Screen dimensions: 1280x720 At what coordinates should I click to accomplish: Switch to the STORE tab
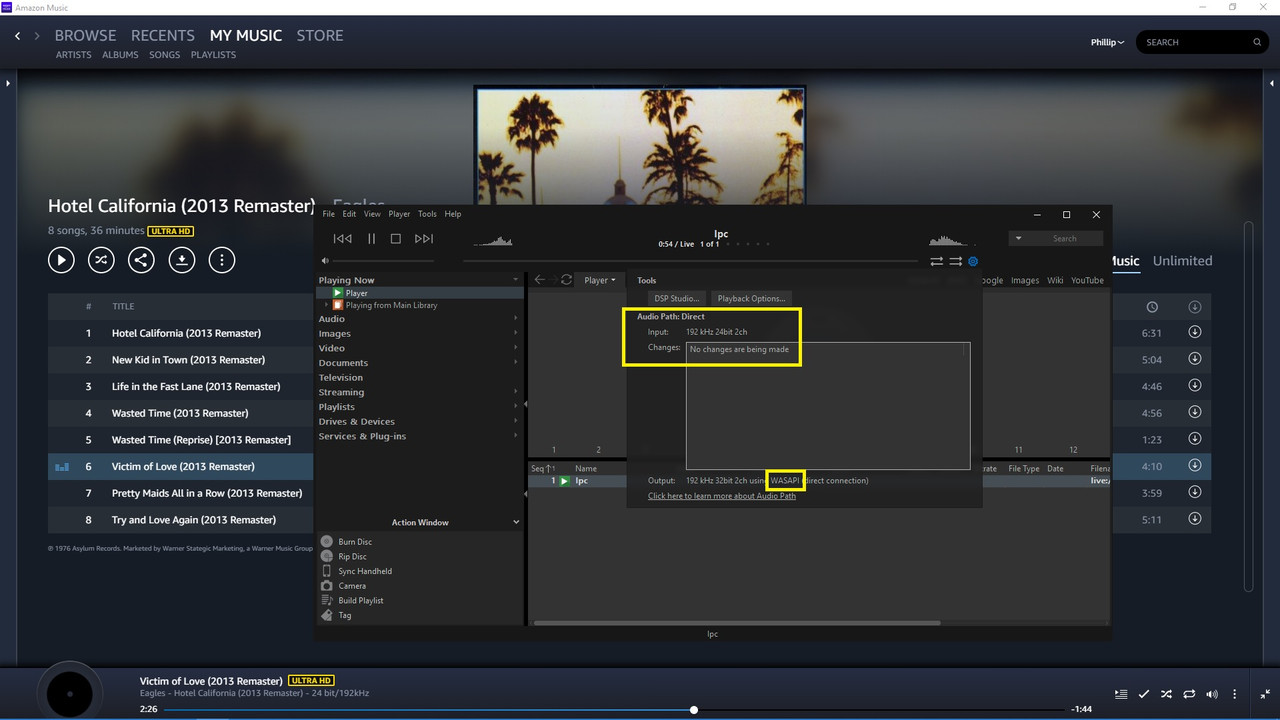320,35
